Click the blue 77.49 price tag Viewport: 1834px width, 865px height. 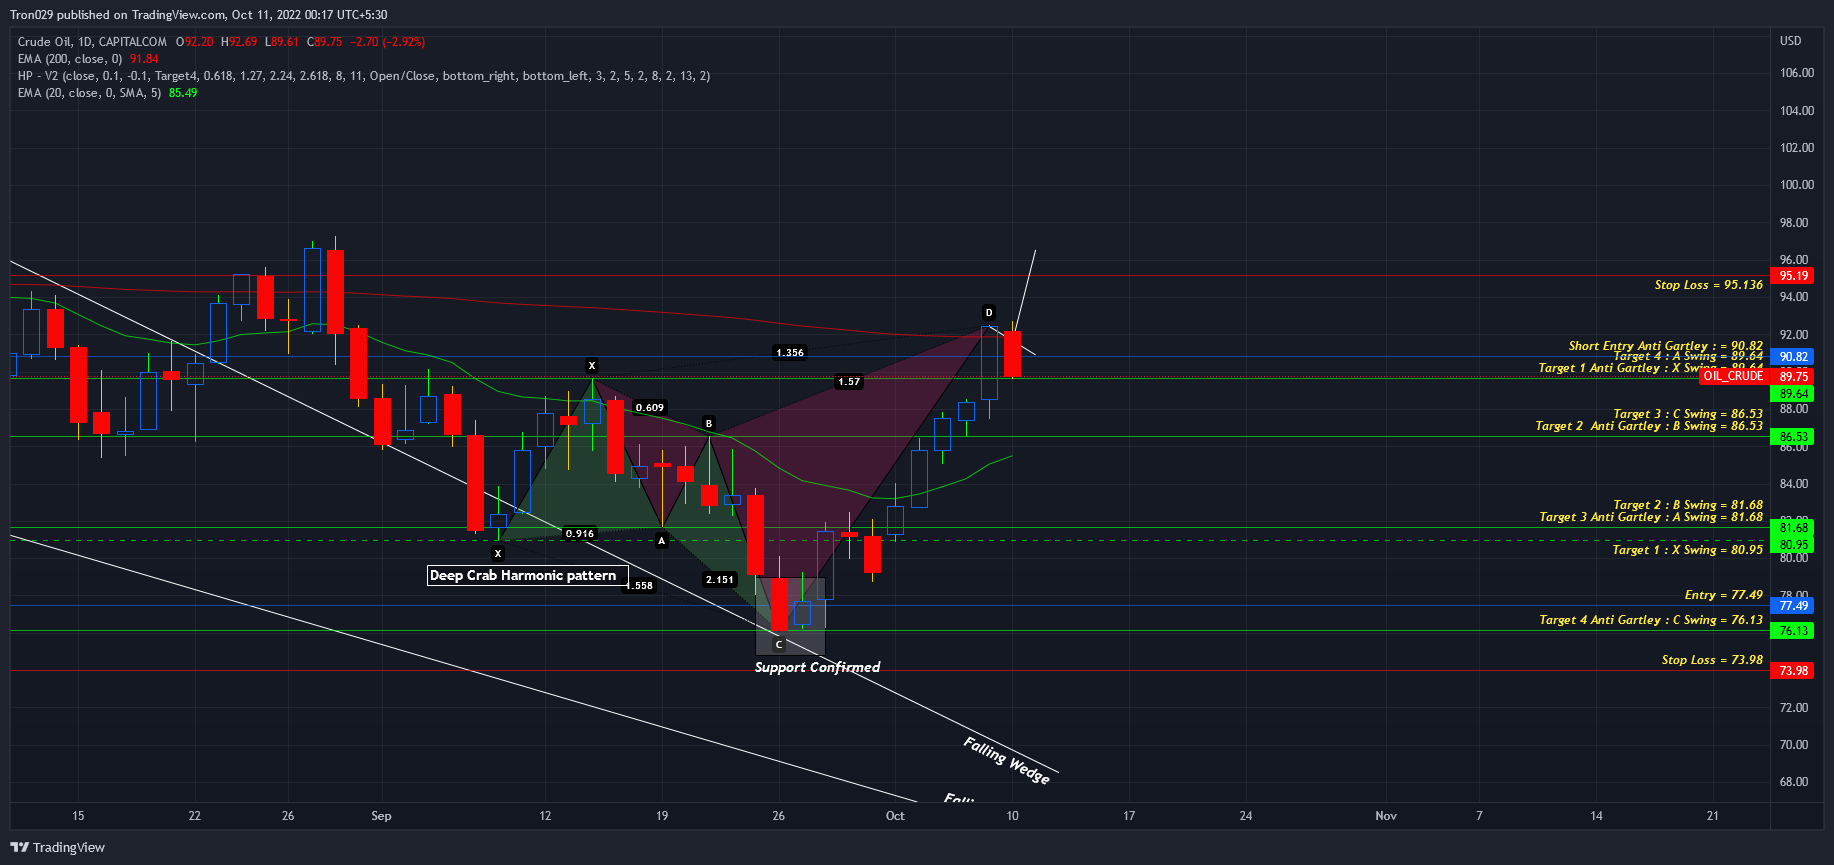(1794, 606)
